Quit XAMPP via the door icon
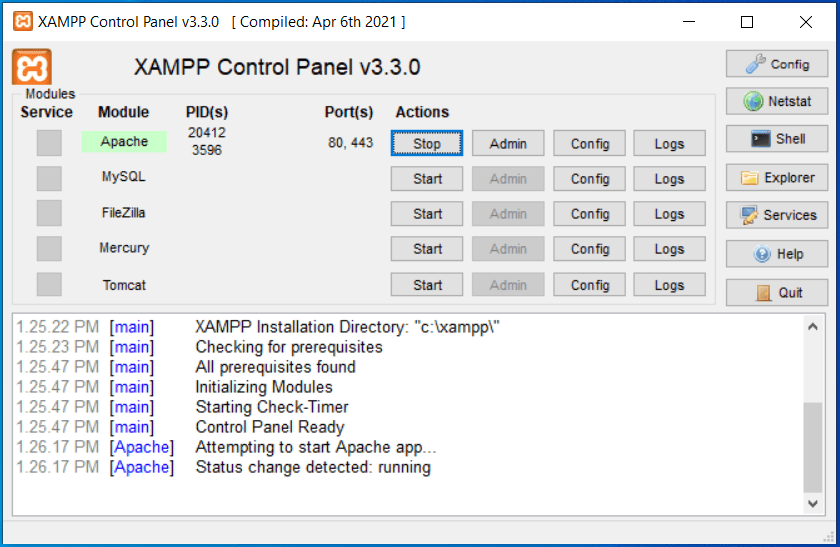This screenshot has width=840, height=547. pyautogui.click(x=777, y=293)
